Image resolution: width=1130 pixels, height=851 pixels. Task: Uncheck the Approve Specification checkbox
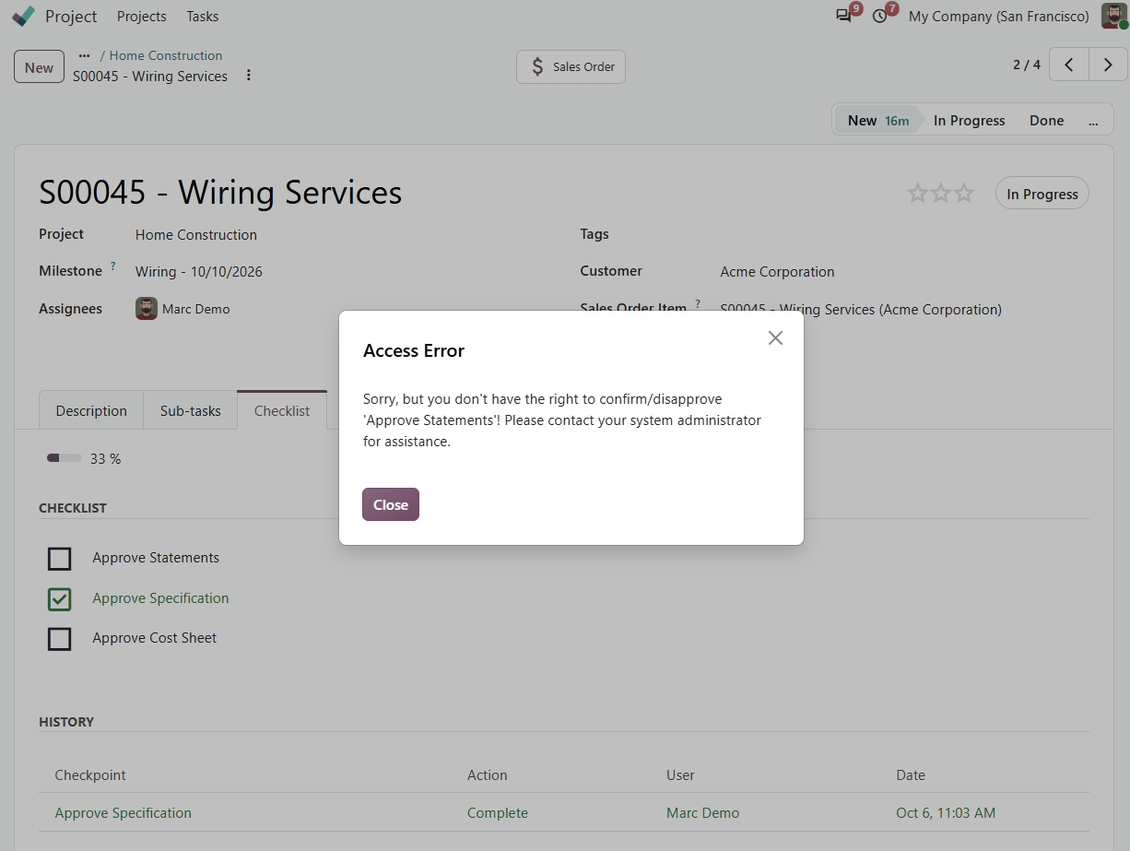click(x=59, y=599)
